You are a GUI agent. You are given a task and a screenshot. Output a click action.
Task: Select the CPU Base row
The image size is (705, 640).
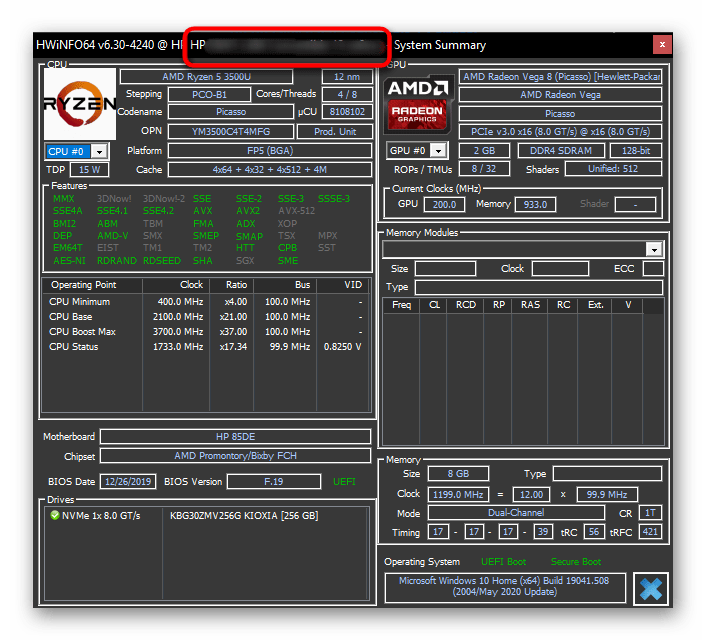click(206, 317)
